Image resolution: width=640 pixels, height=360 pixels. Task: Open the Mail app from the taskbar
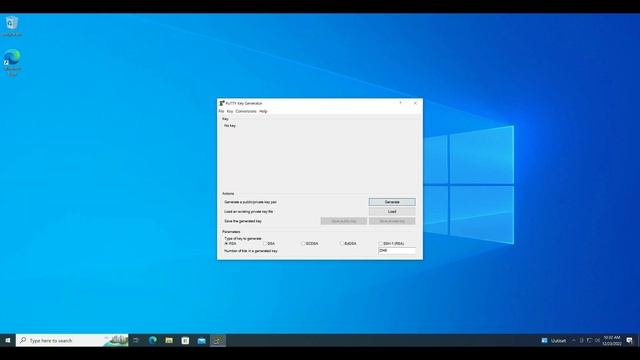[202, 340]
